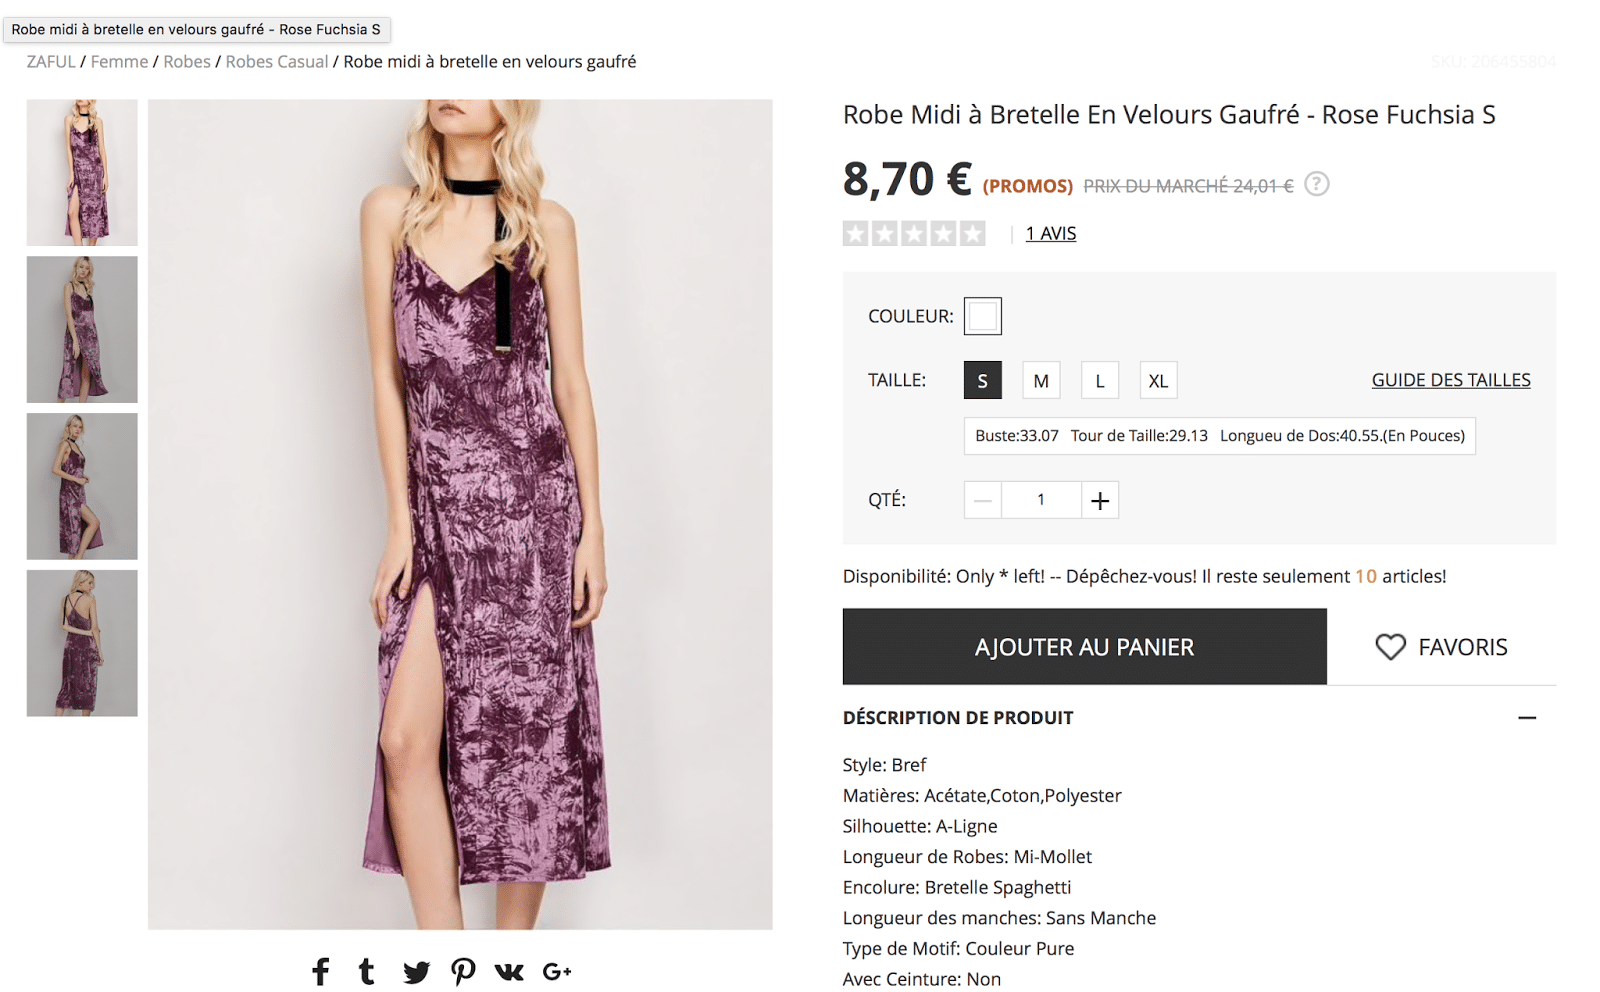View the back-view dress thumbnail
The width and height of the screenshot is (1600, 992).
click(82, 643)
